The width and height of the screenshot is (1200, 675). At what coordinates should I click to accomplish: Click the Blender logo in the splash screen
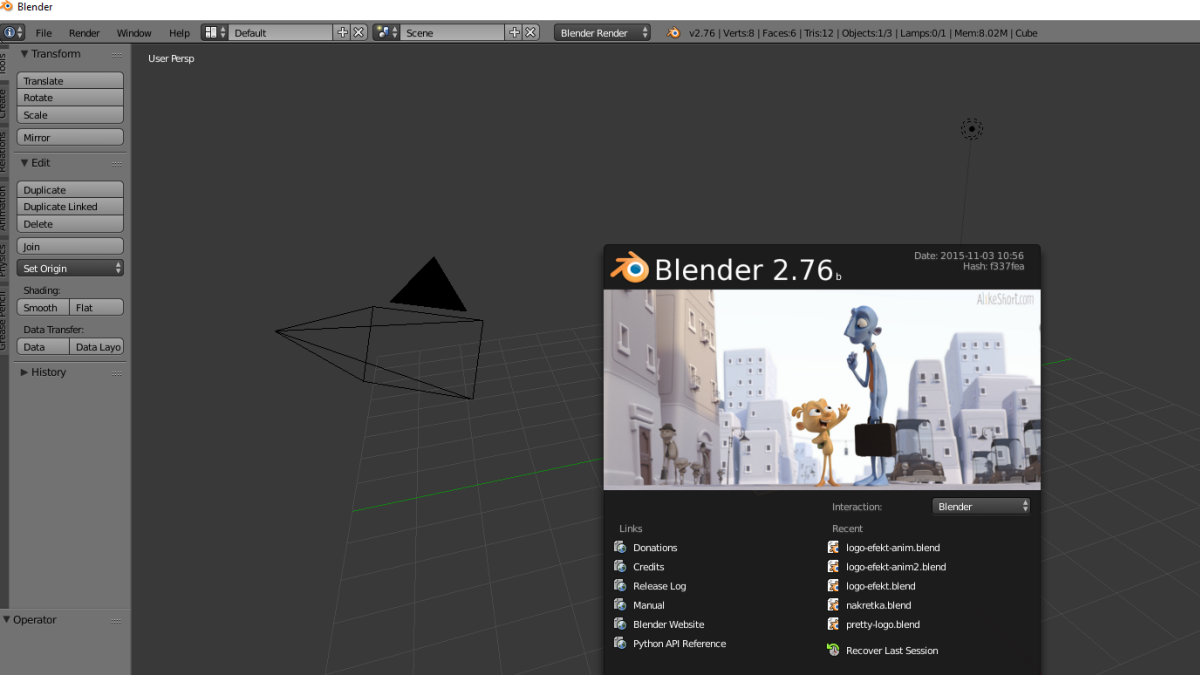(x=630, y=268)
